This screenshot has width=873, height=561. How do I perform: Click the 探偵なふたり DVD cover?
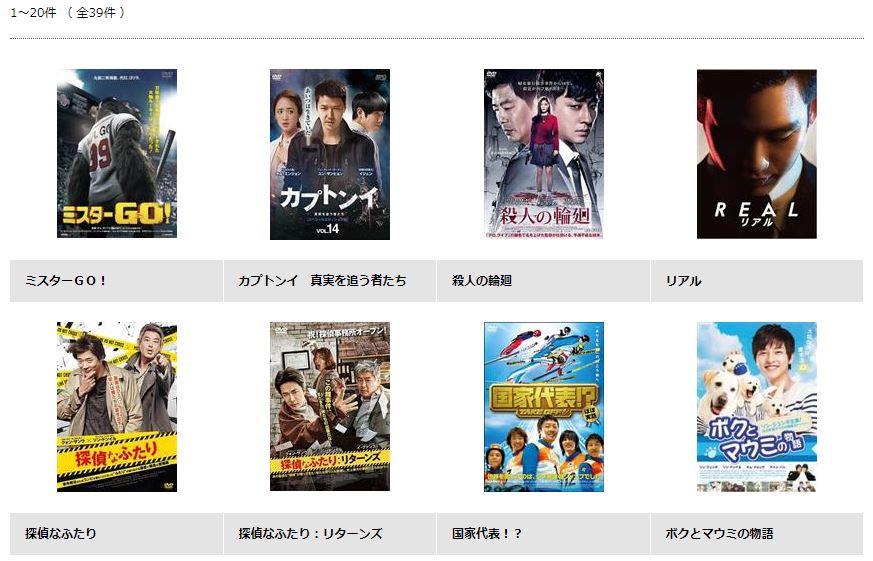[x=117, y=407]
